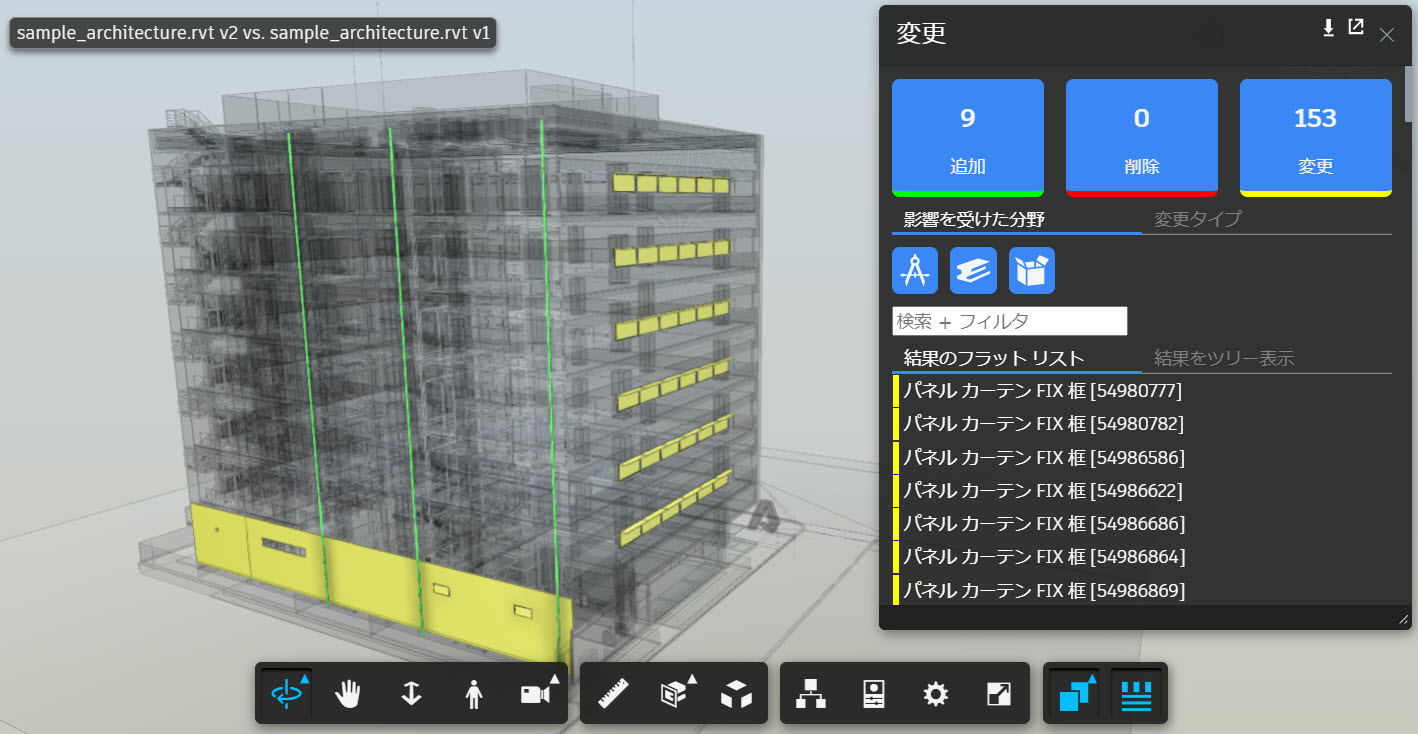Select list item [54980777]
The width and height of the screenshot is (1418, 734).
[x=1142, y=391]
